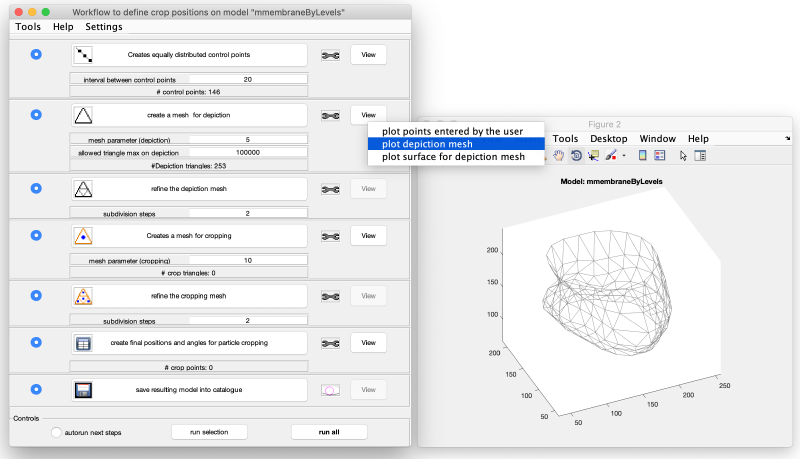
Task: Insert a colorbar in Figure 2
Action: 642,156
